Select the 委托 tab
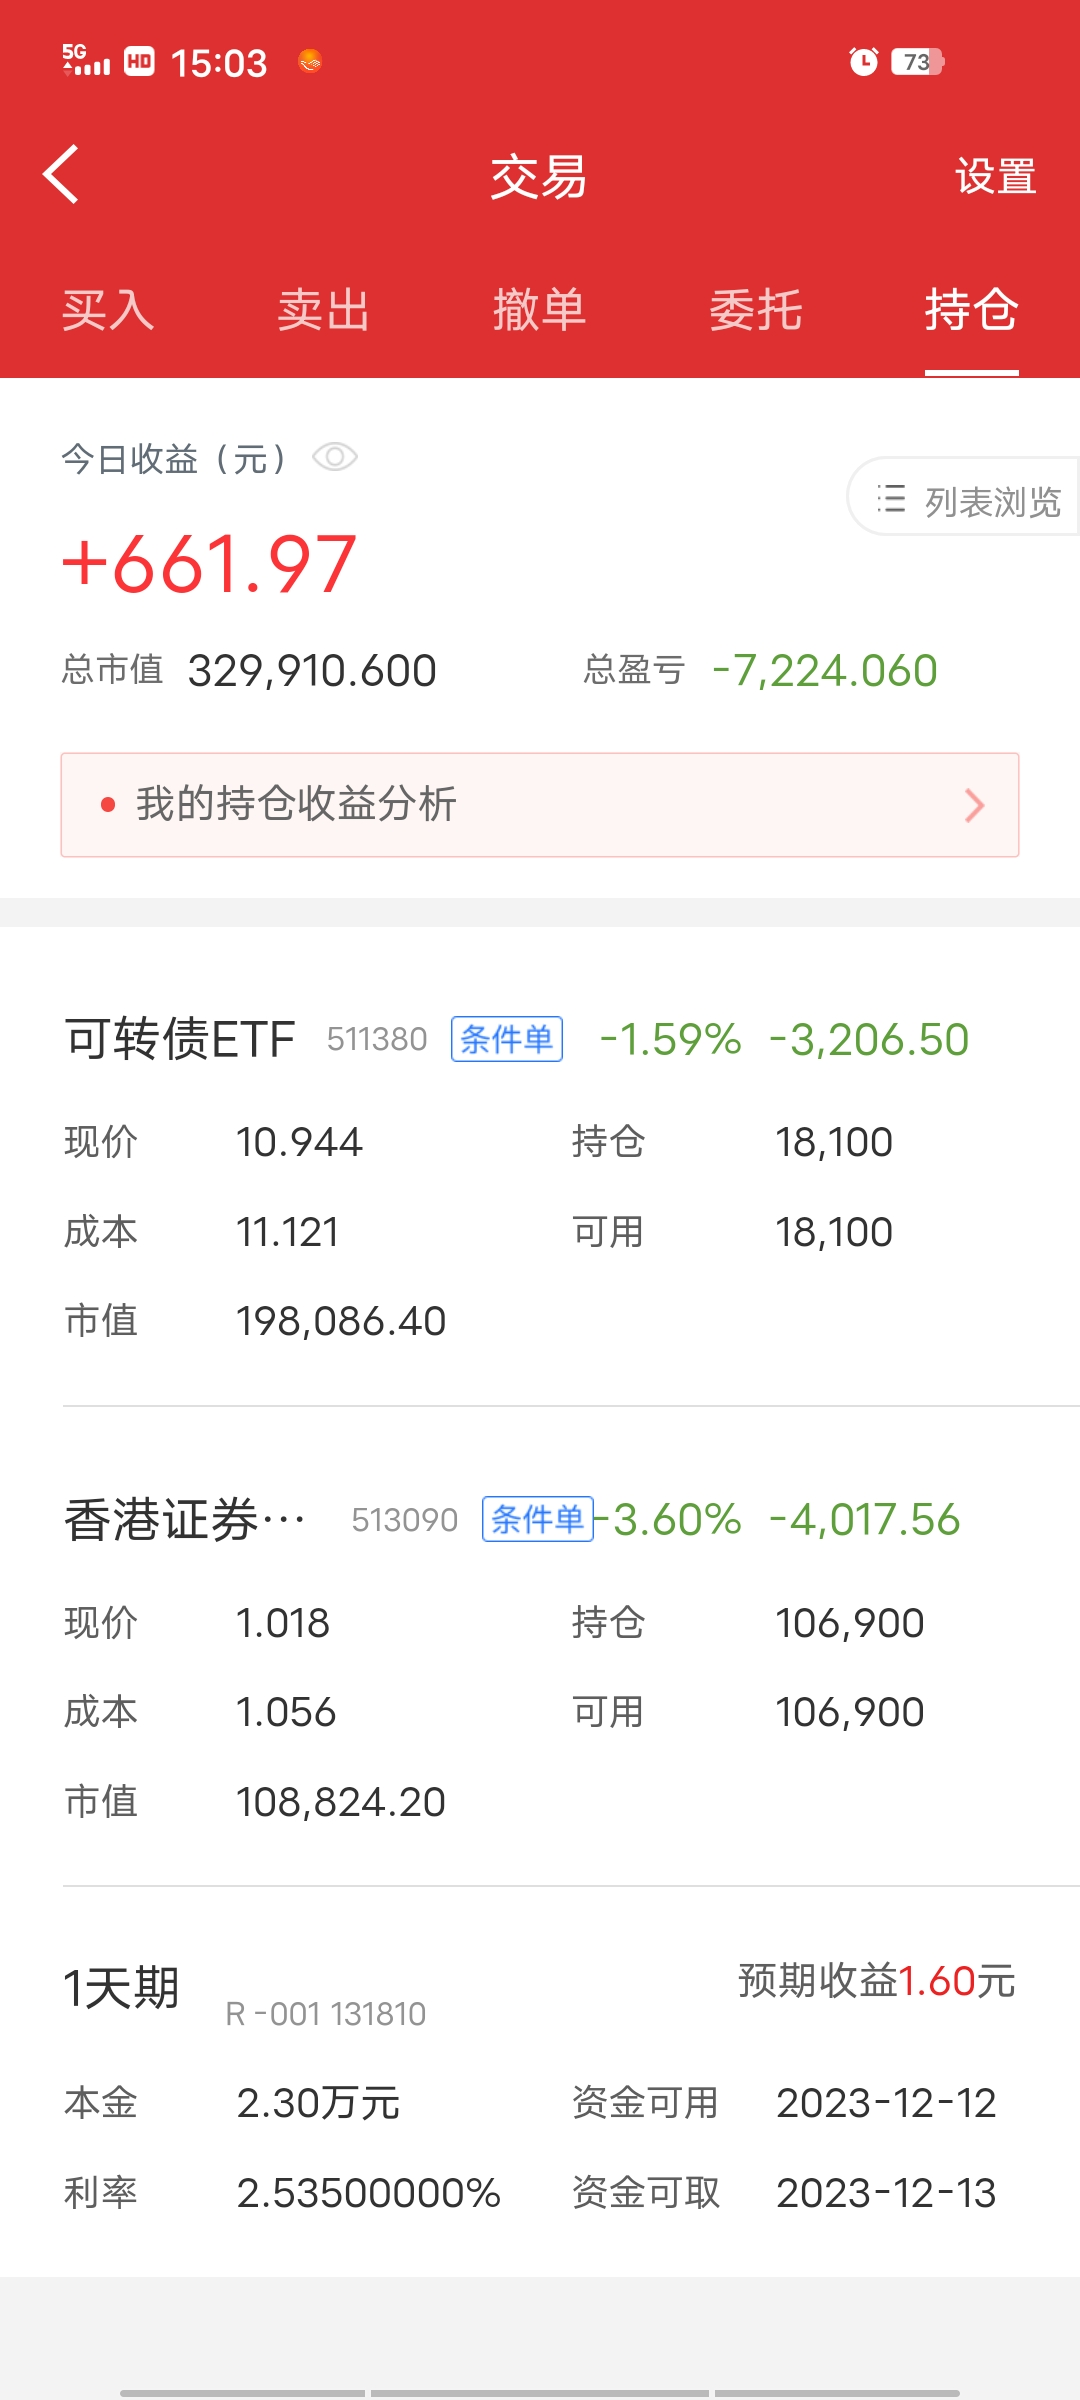 756,310
